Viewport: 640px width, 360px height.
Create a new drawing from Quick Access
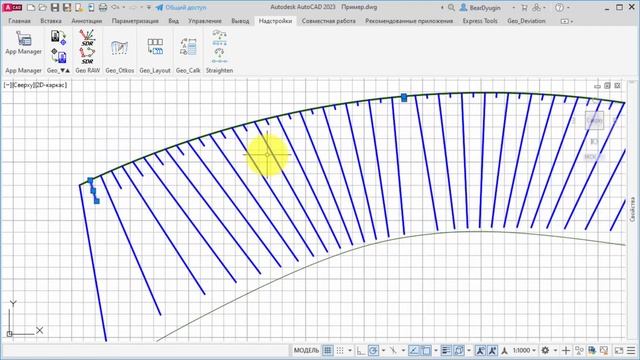click(x=31, y=7)
